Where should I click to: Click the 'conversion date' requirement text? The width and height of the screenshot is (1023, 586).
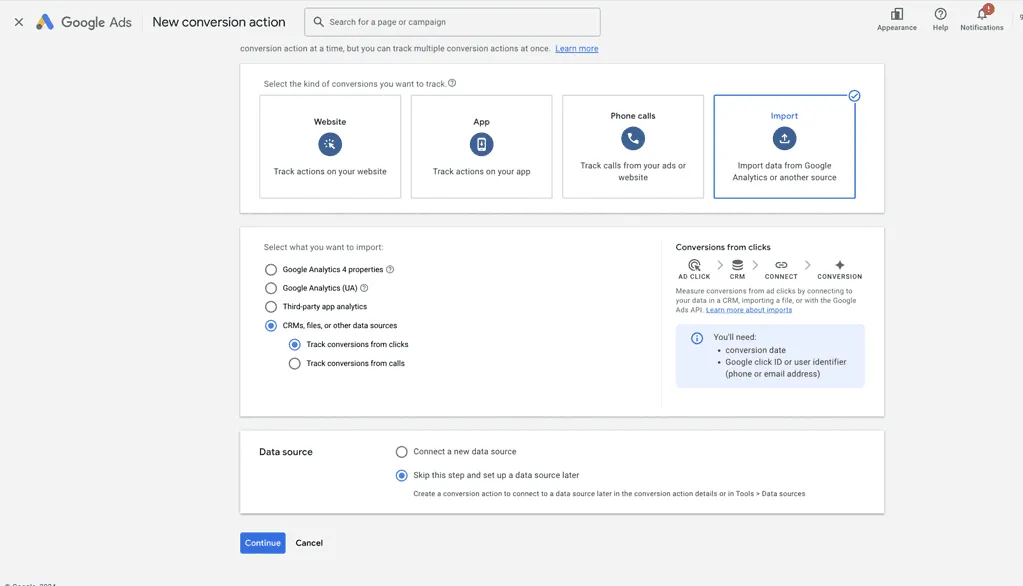(756, 350)
